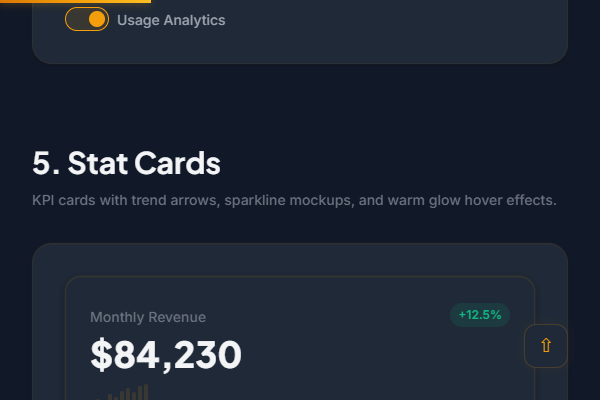This screenshot has height=400, width=600.
Task: Click the green +12.5% trend badge
Action: click(480, 315)
